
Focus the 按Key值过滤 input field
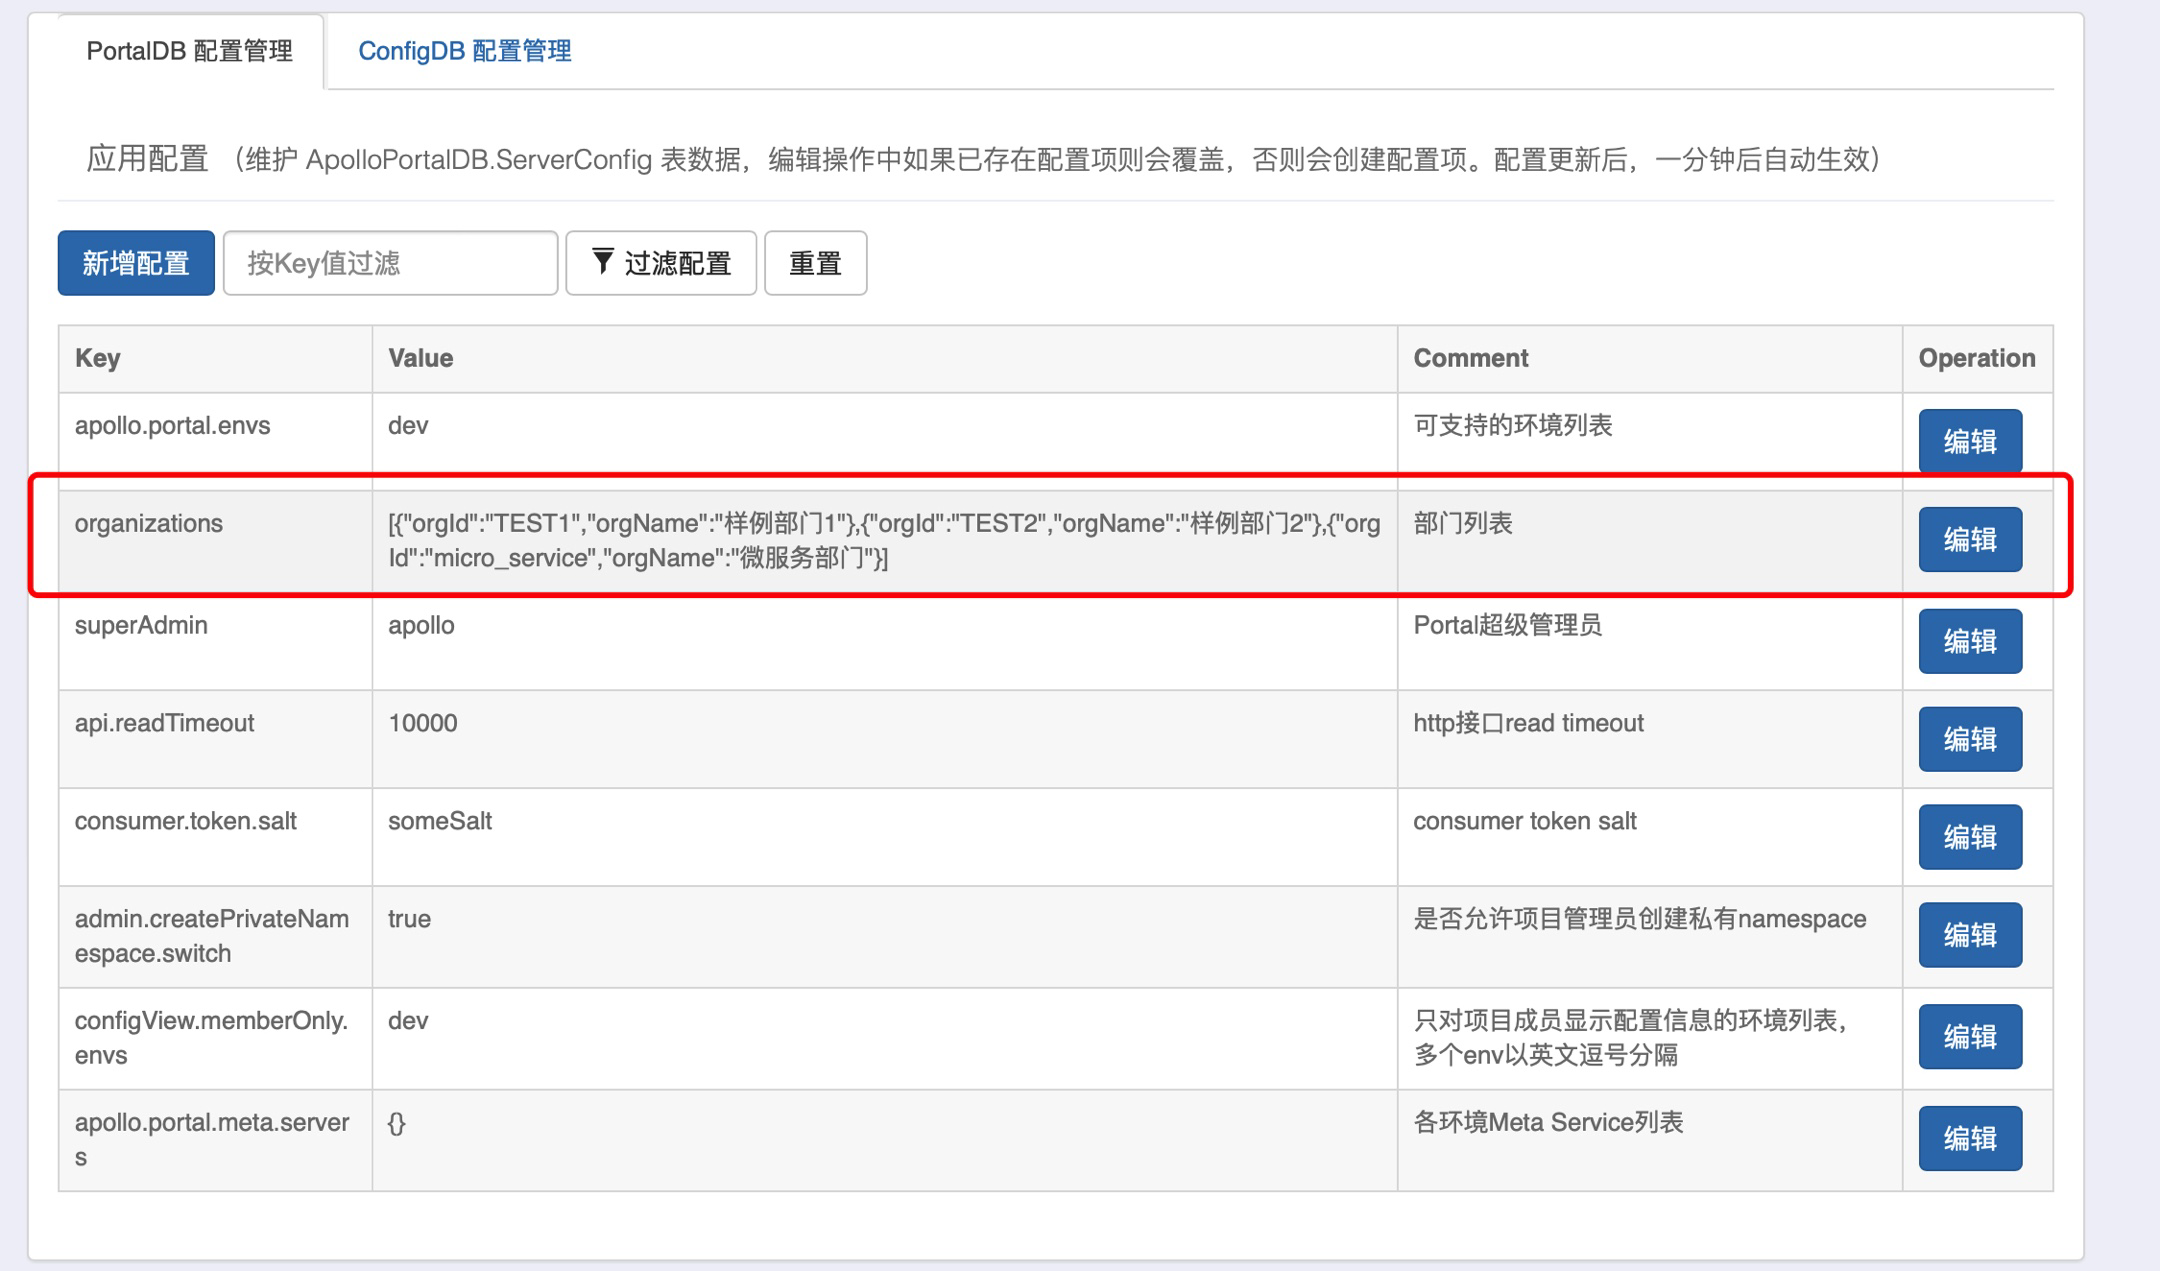coord(390,263)
